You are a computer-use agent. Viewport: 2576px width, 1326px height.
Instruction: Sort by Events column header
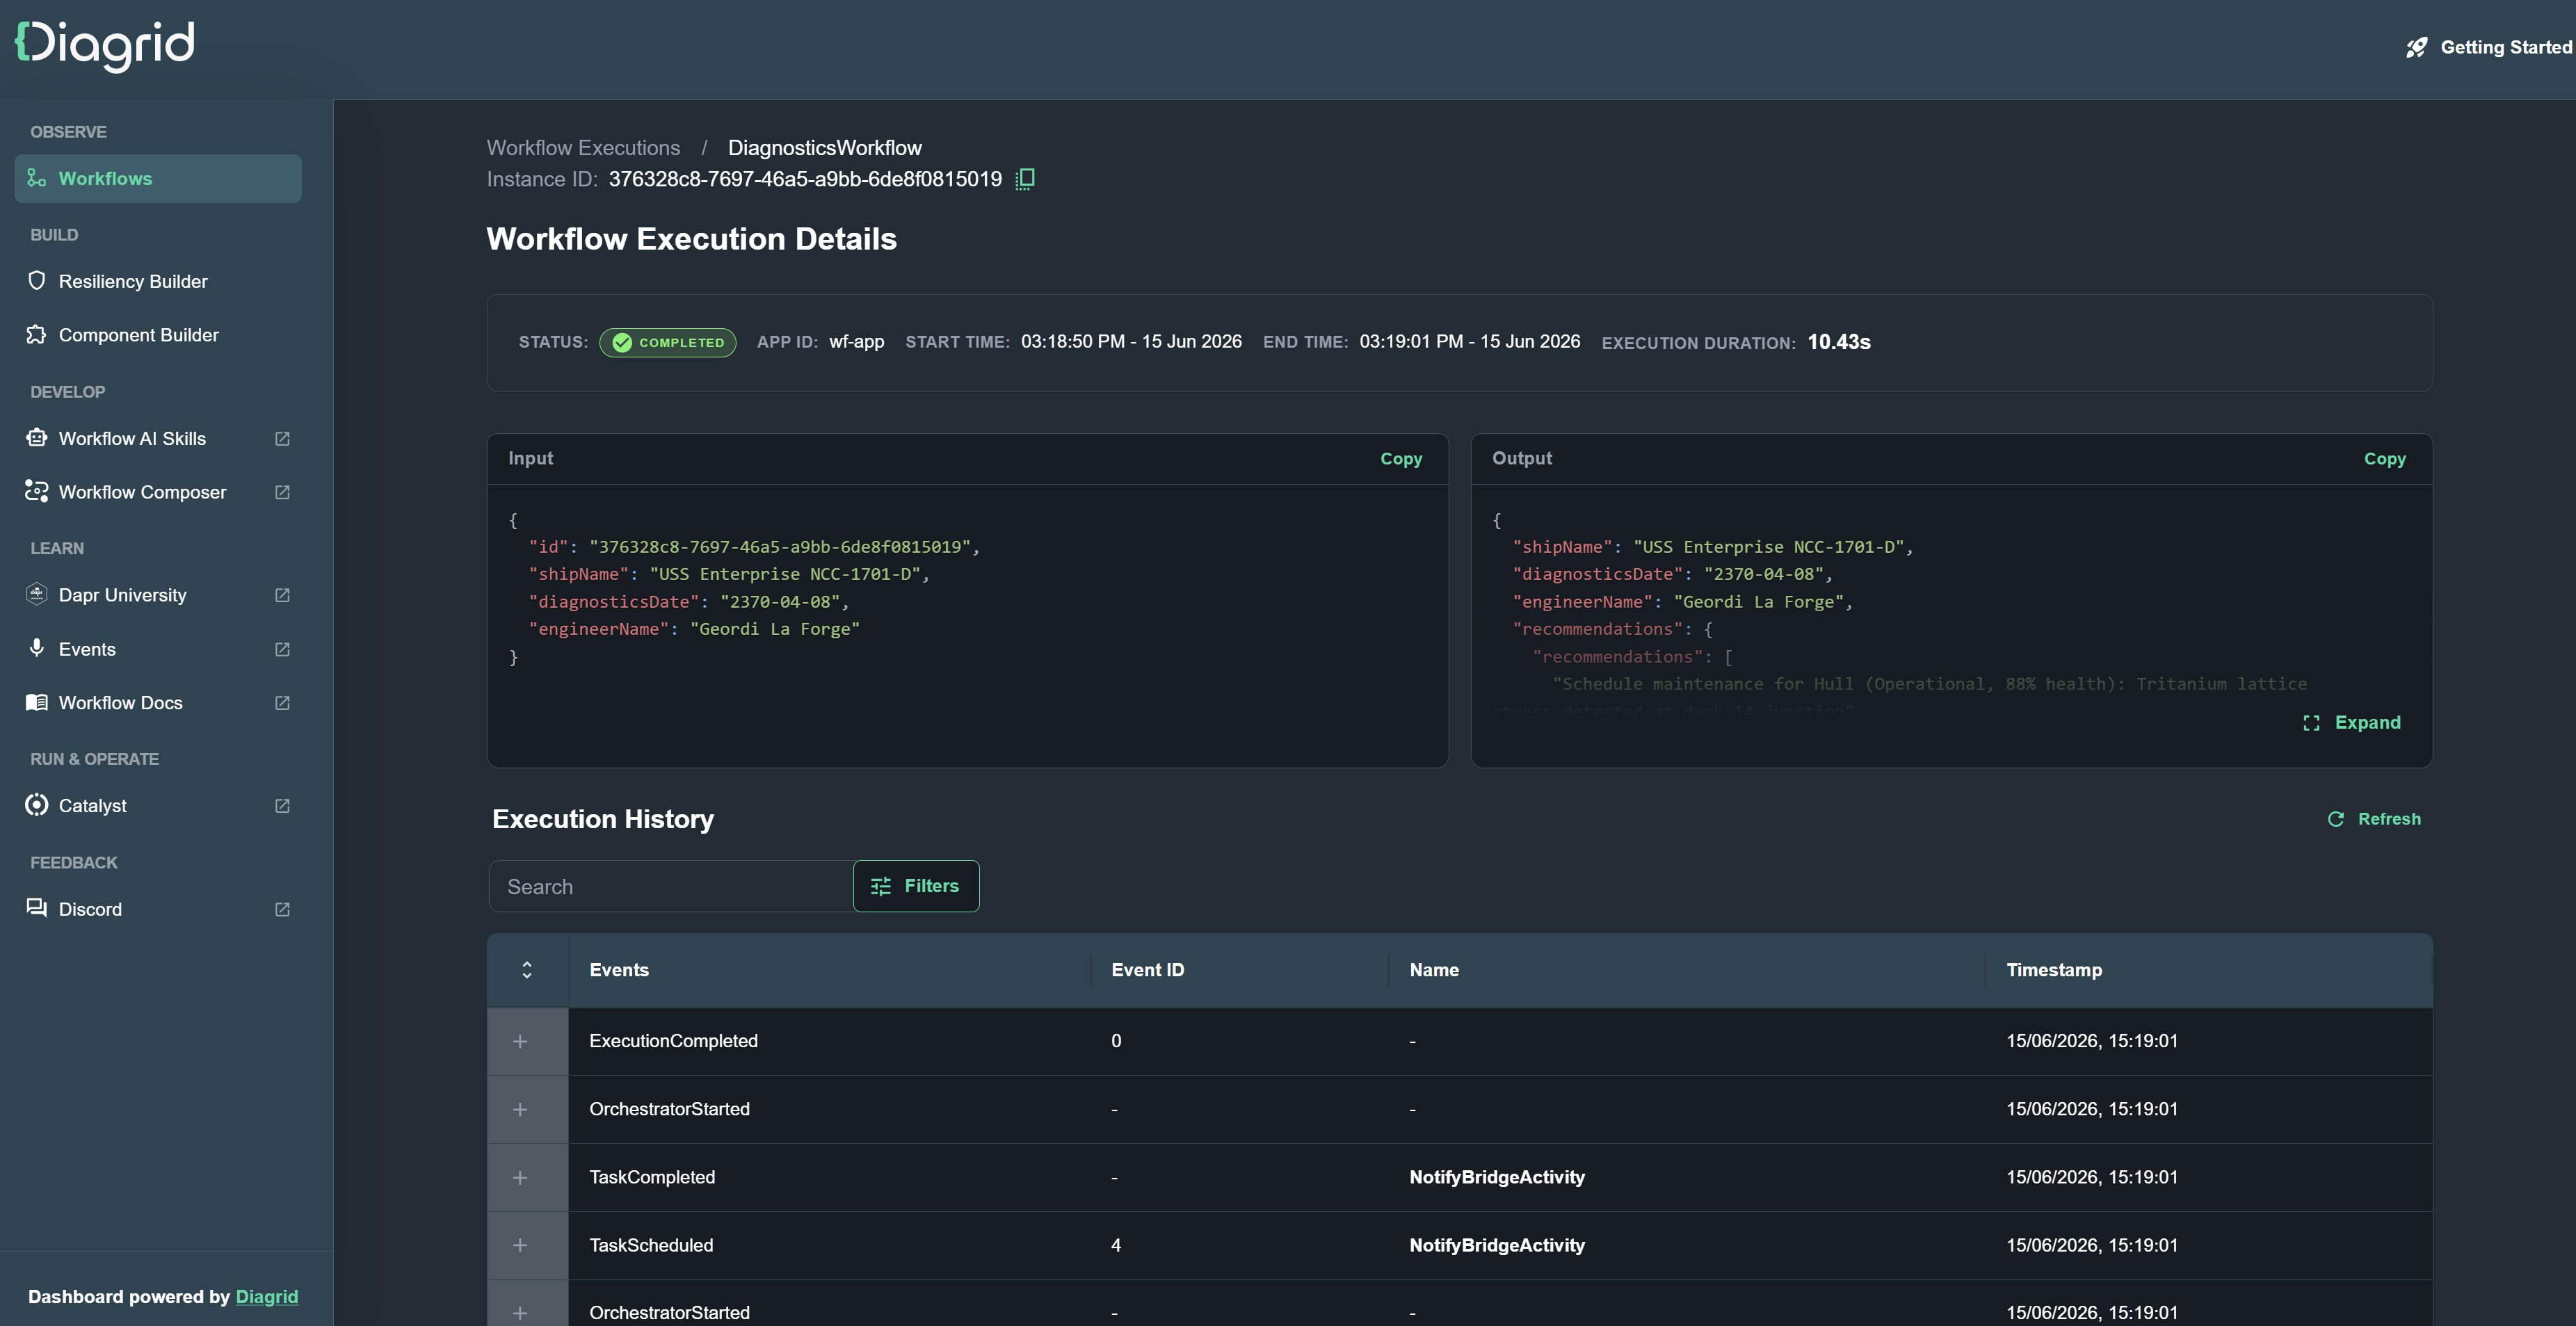tap(619, 970)
